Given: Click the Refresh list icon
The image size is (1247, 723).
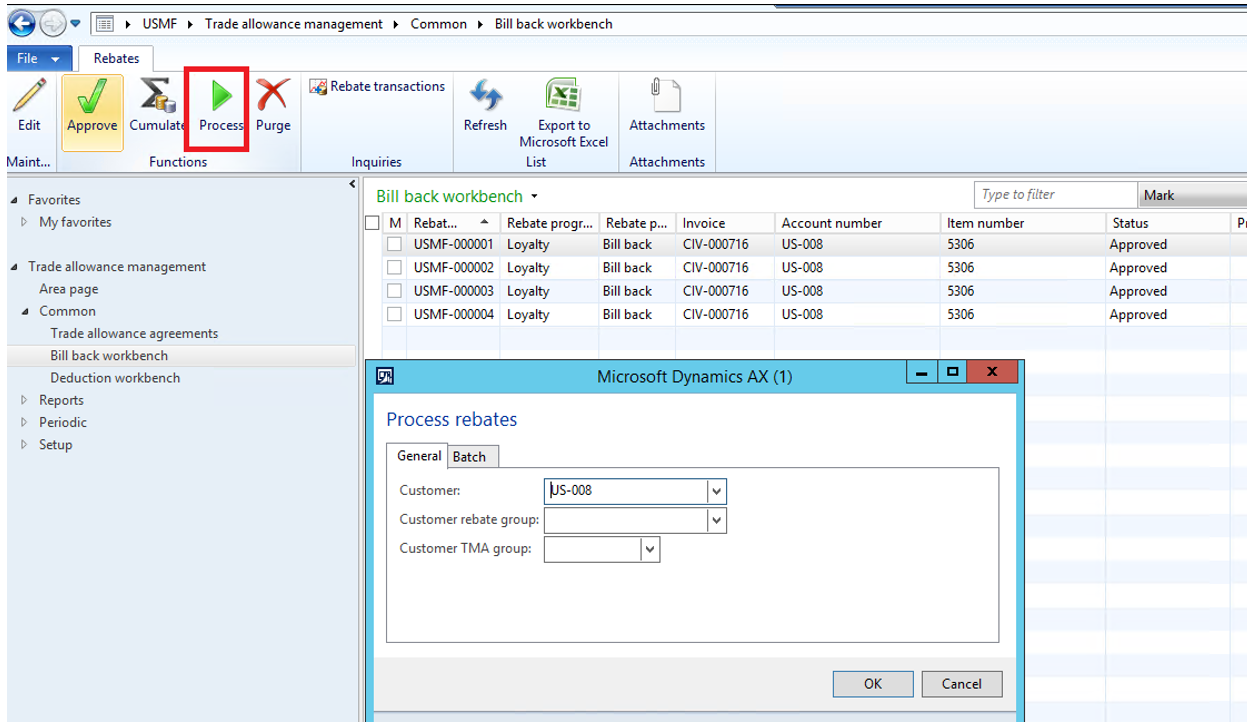Looking at the screenshot, I should click(x=485, y=98).
